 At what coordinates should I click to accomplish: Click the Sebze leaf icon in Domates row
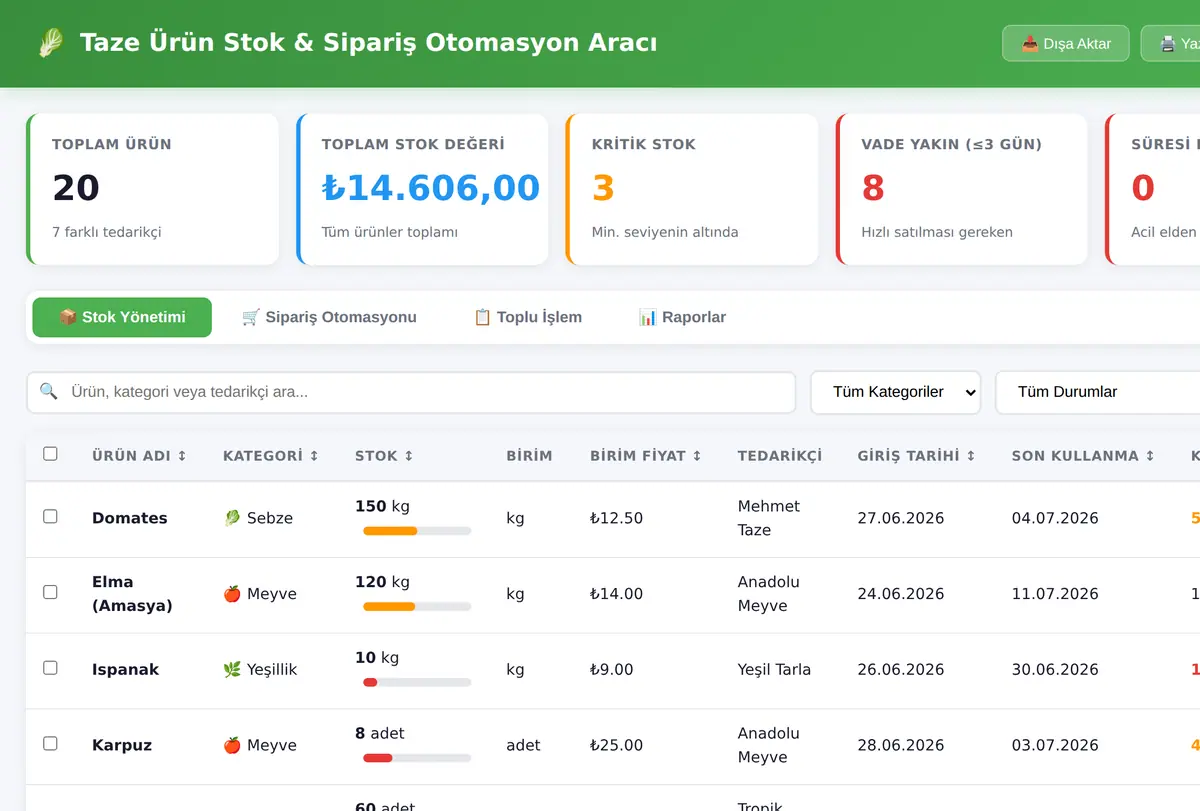pos(232,518)
